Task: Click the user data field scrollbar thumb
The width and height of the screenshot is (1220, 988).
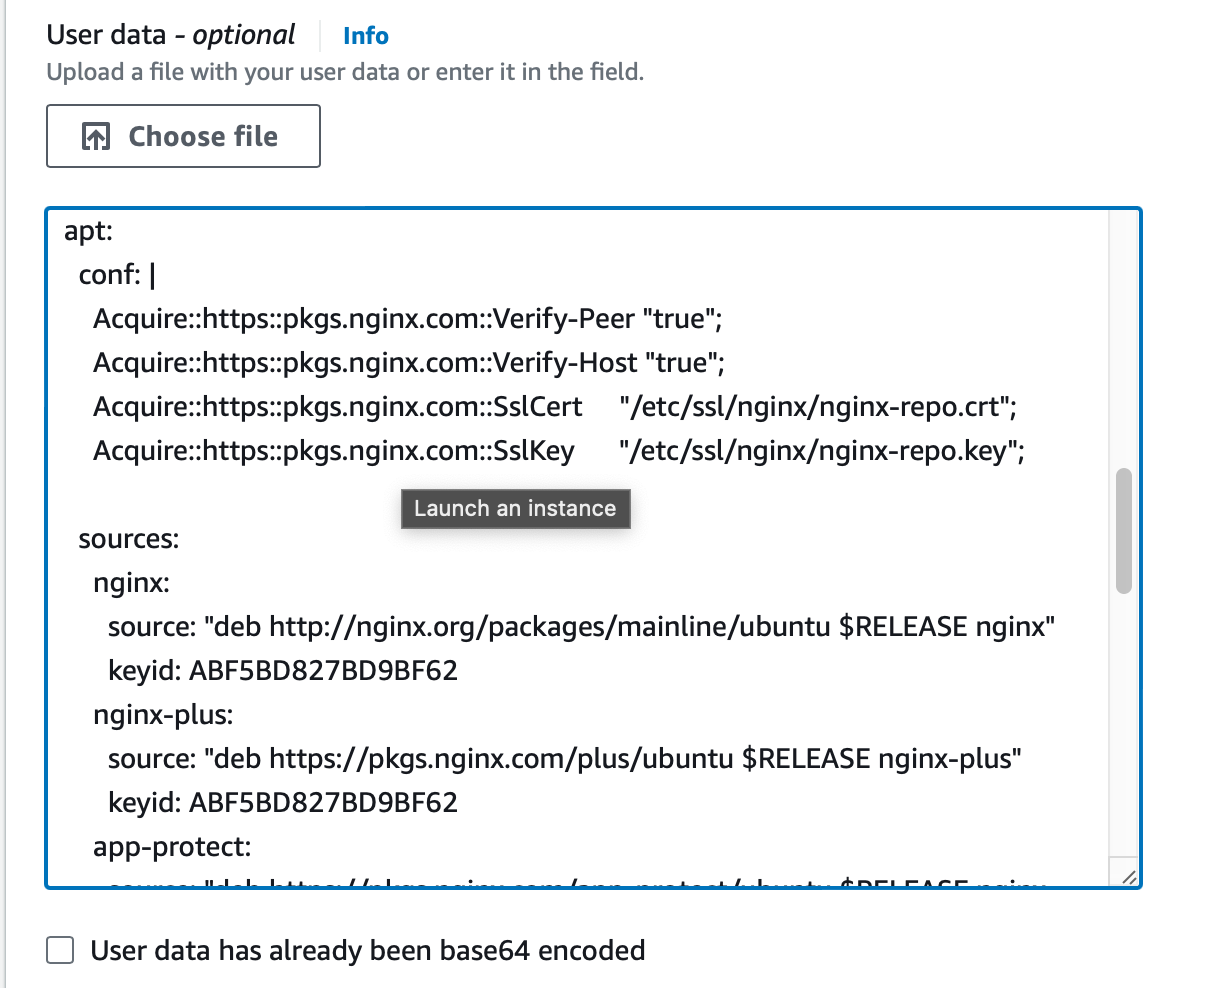Action: pyautogui.click(x=1123, y=530)
